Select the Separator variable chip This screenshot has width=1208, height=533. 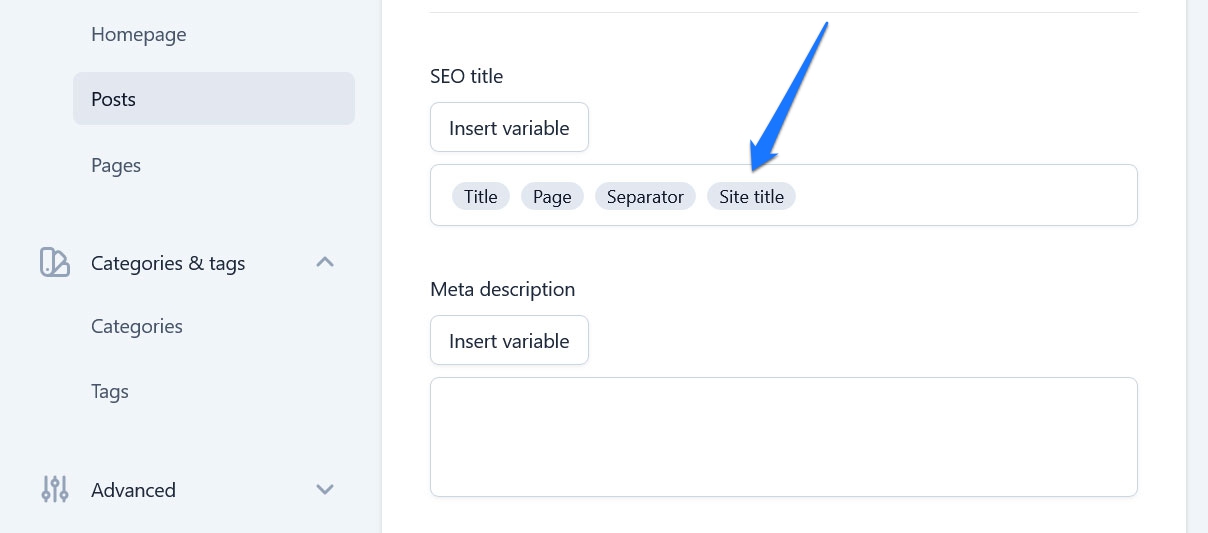[x=645, y=197]
